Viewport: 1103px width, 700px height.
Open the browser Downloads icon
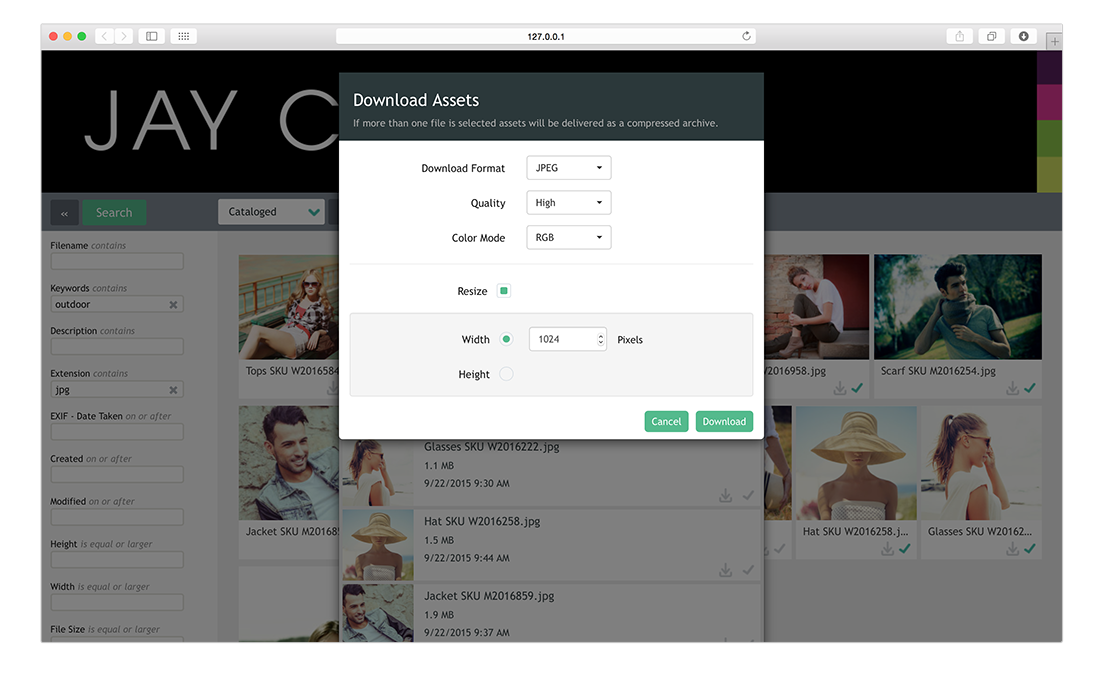[1024, 36]
